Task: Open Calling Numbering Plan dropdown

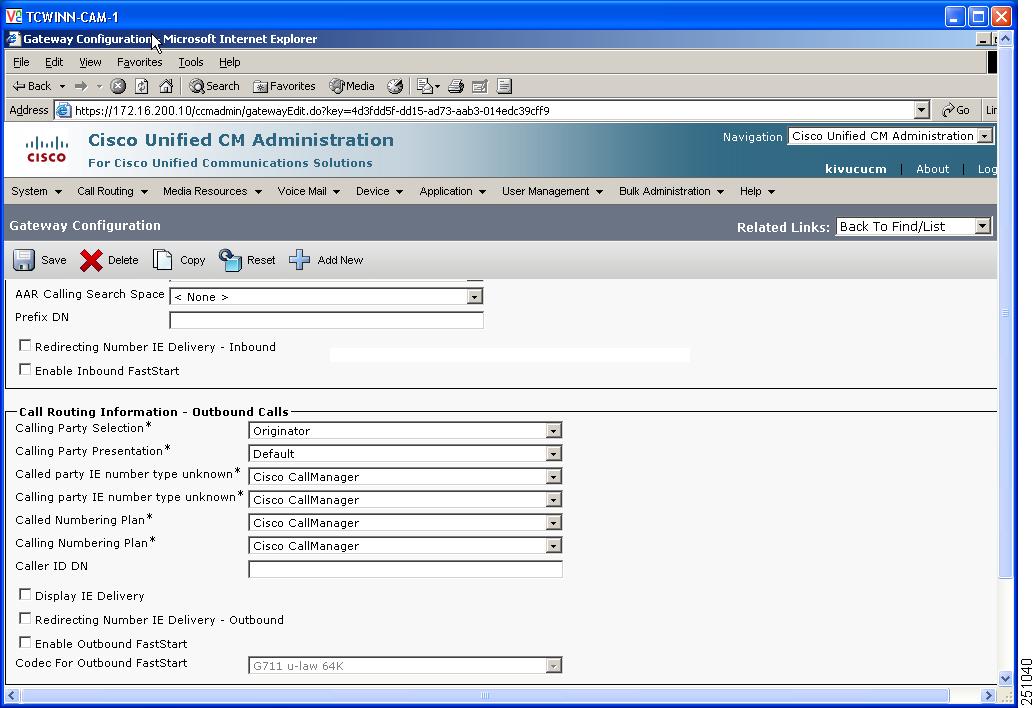Action: click(x=554, y=546)
